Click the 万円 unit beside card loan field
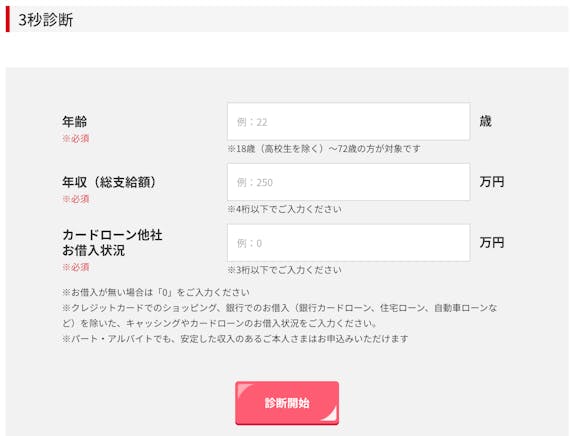Image resolution: width=570 pixels, height=436 pixels. pos(492,243)
